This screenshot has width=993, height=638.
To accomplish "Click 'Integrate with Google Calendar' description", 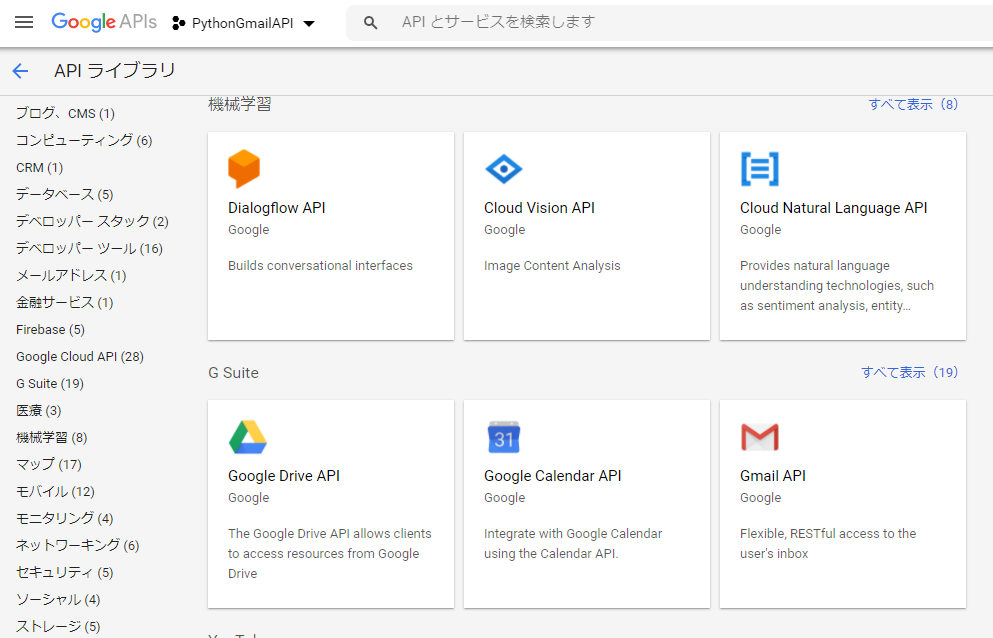I will click(573, 543).
